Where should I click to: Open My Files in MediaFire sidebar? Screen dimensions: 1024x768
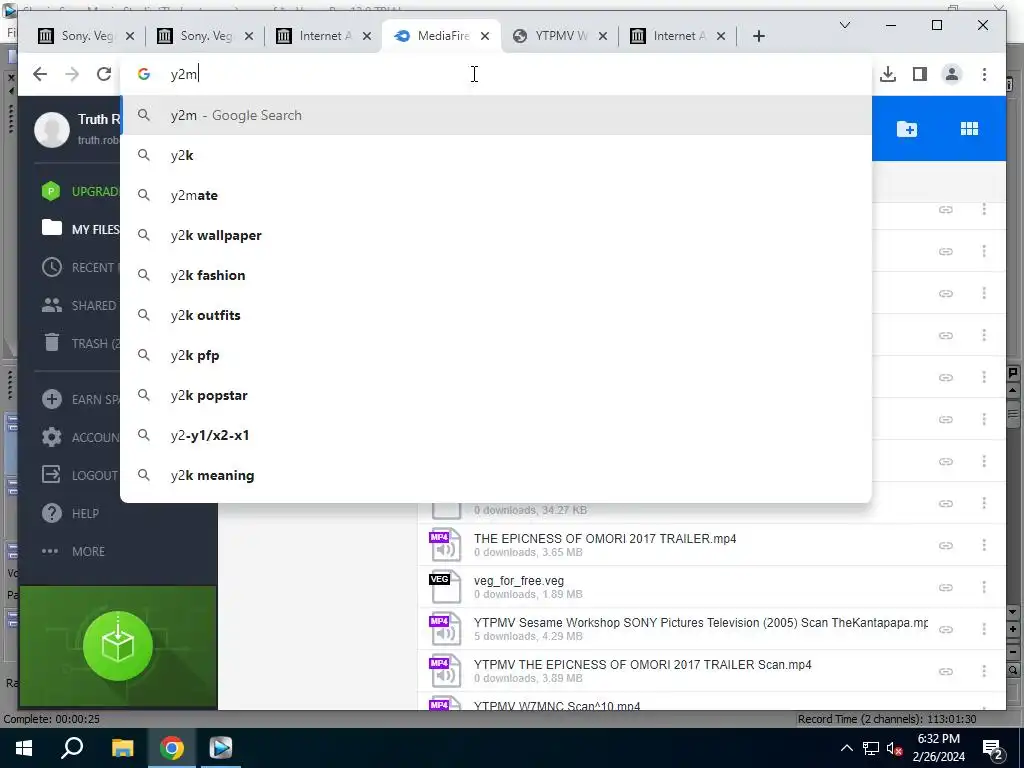pos(80,229)
